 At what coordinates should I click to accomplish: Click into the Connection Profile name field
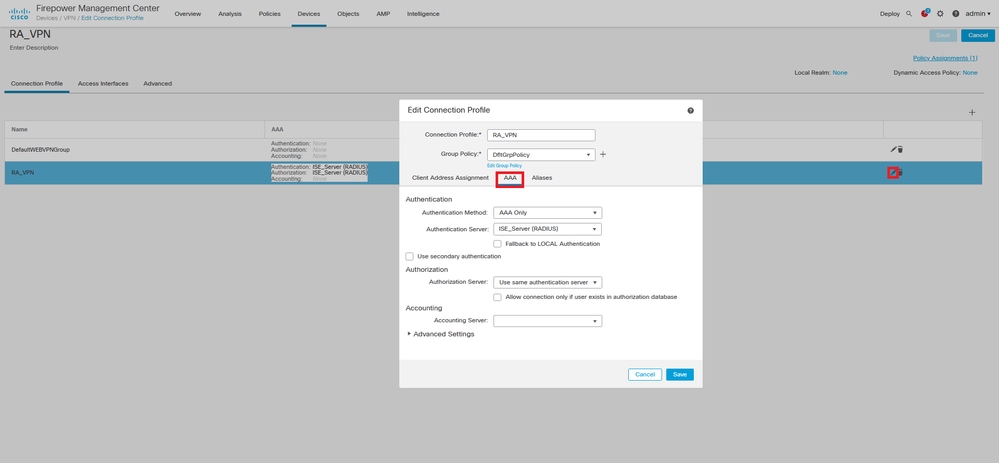[541, 135]
